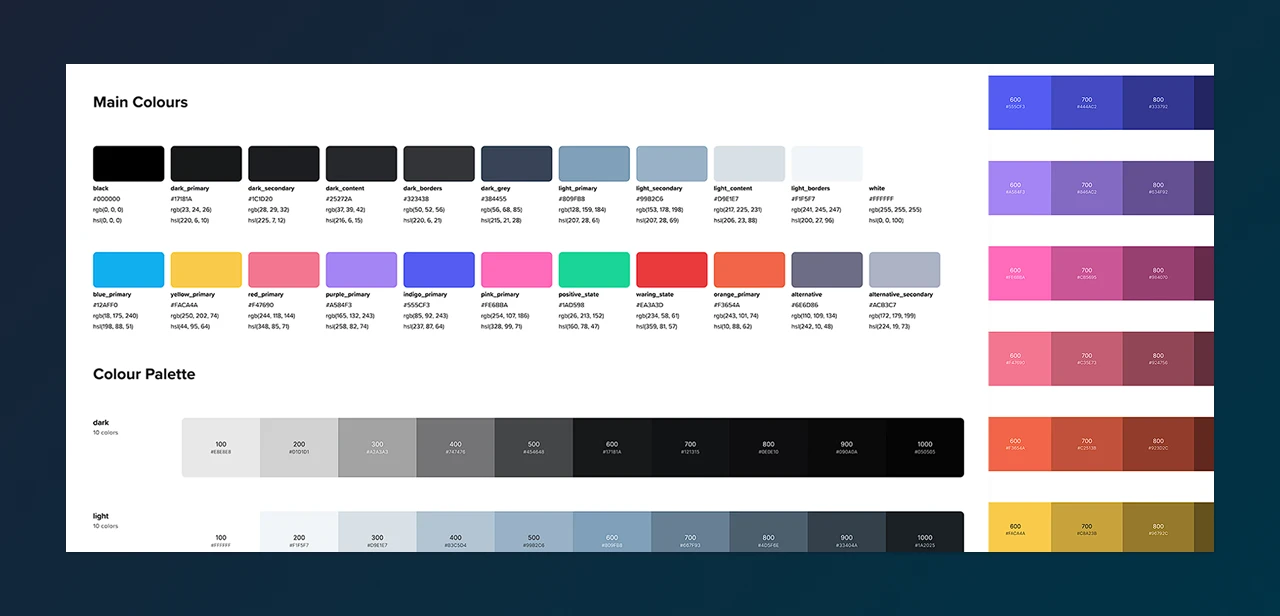Click the light 10 colors row label
1280x616 pixels.
105,520
